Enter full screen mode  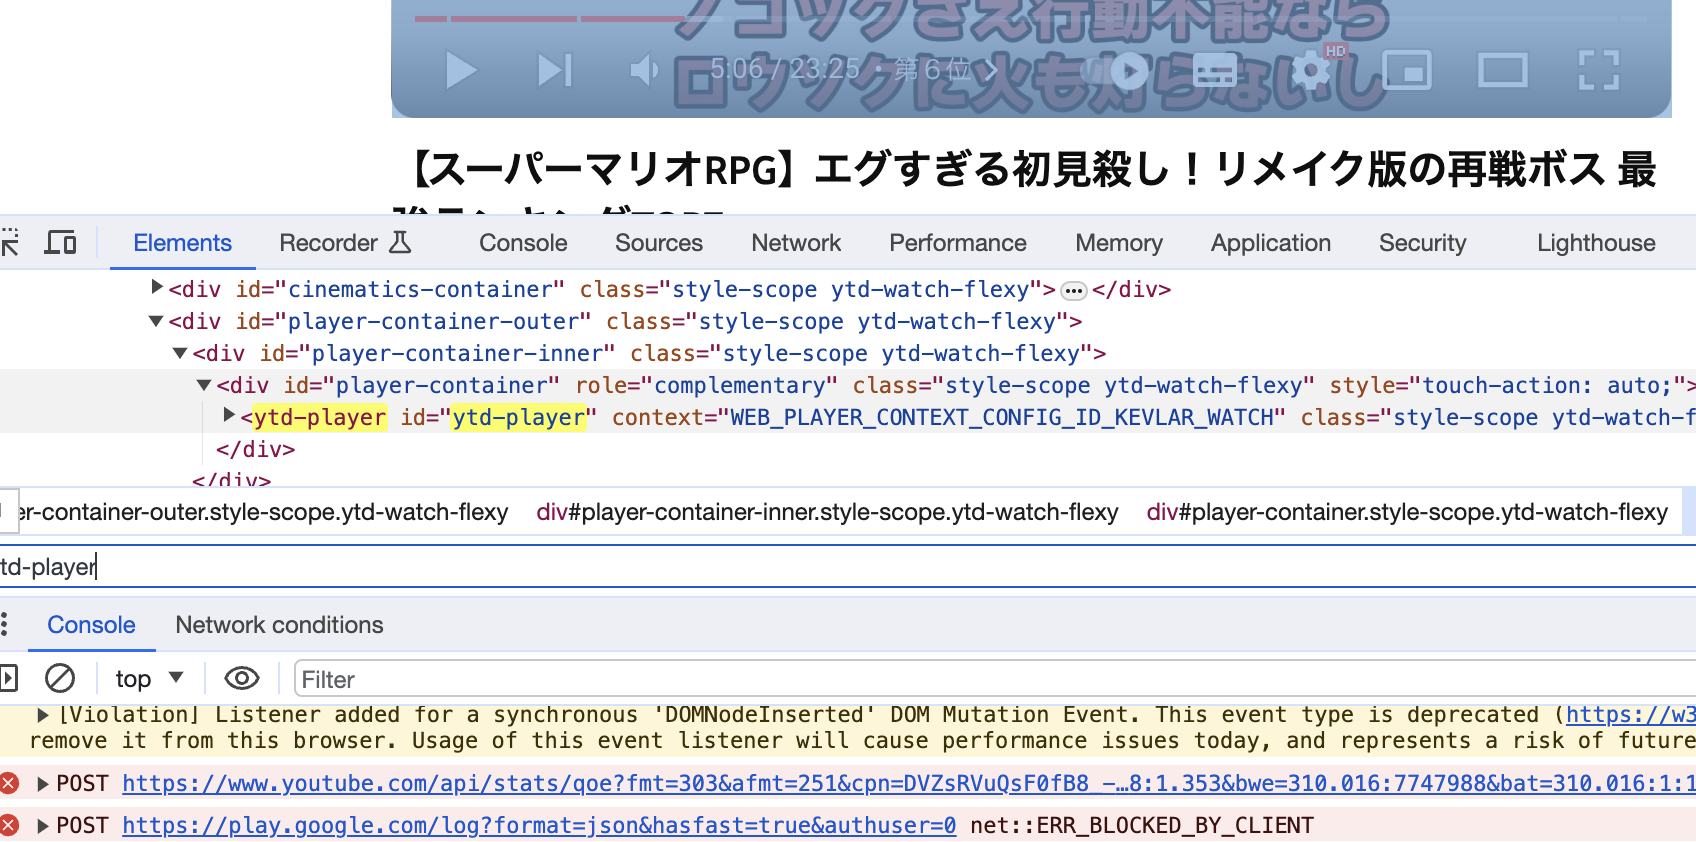point(1598,70)
